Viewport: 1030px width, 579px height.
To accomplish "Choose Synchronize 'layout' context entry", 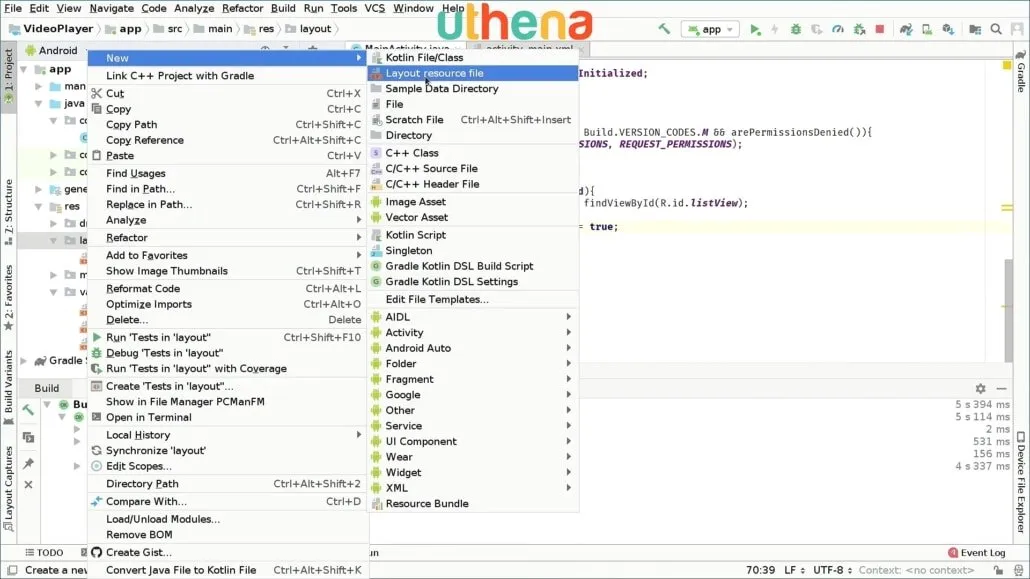I will click(227, 451).
